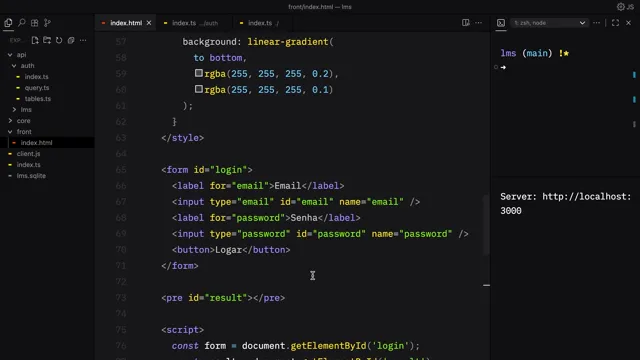The width and height of the screenshot is (640, 360).
Task: Open the Search view in the activity bar
Action: click(22, 23)
